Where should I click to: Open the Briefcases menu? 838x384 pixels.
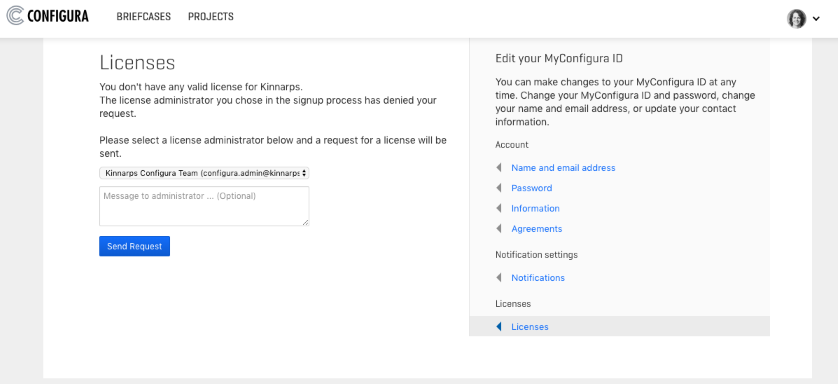click(143, 17)
